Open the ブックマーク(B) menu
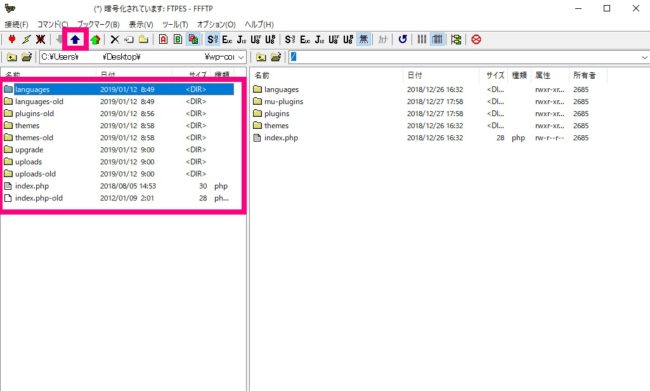The width and height of the screenshot is (650, 391). (98, 24)
